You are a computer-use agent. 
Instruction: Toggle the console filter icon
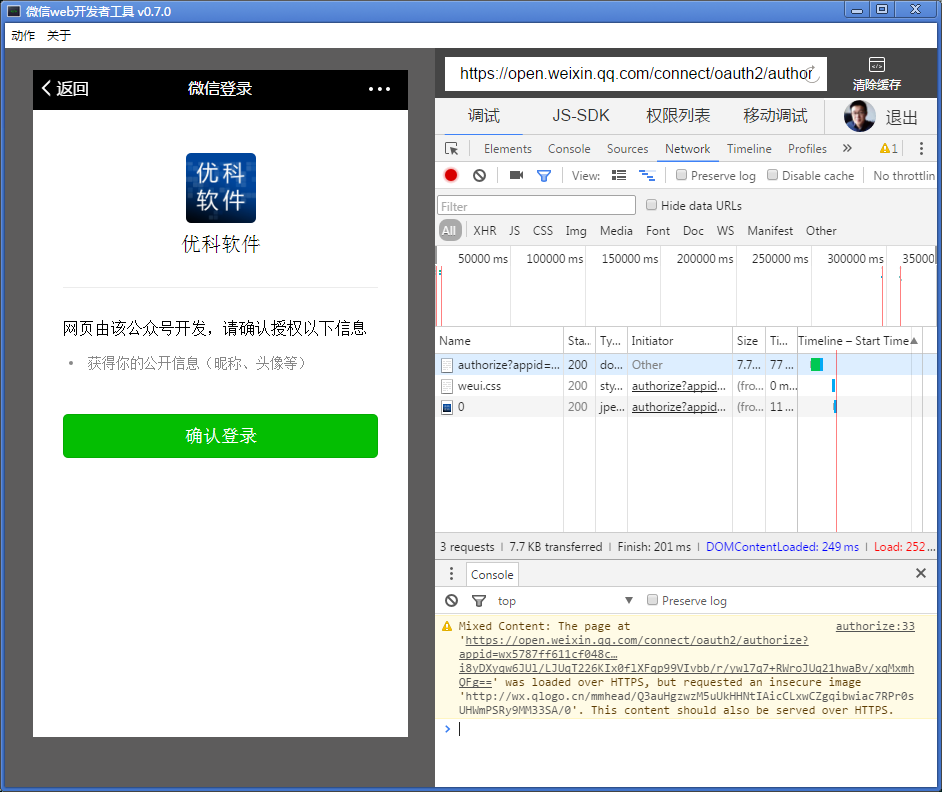click(x=479, y=600)
